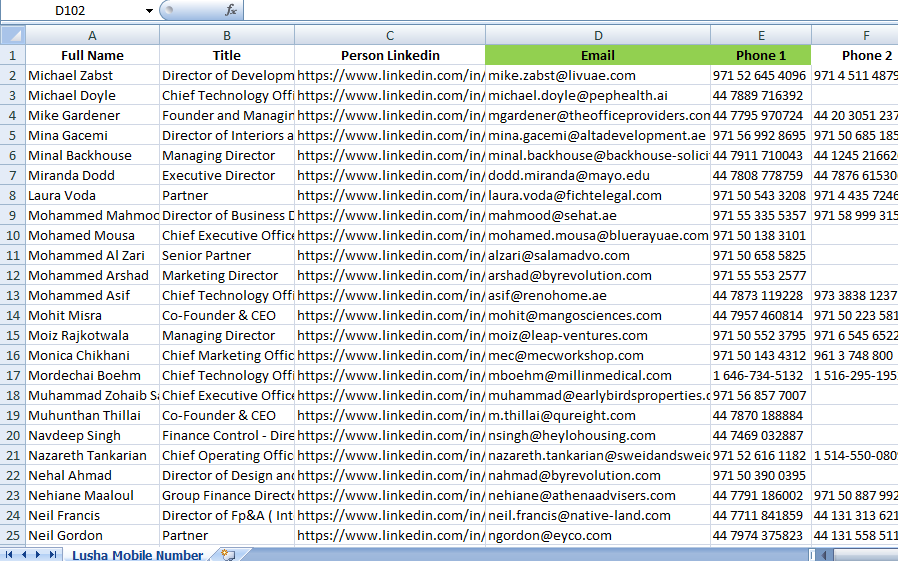Screen dimensions: 898x561
Task: Select Neil Francis's LinkedIn URL cell
Action: point(390,515)
